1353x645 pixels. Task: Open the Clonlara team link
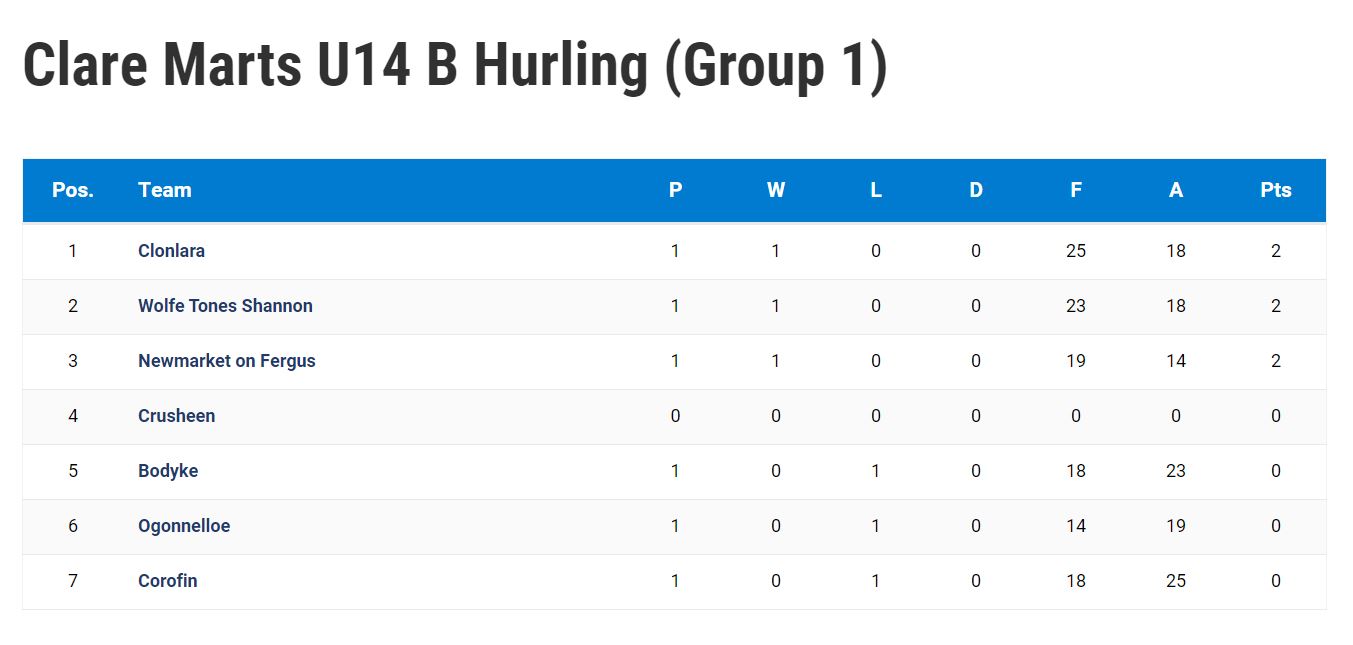(x=171, y=251)
